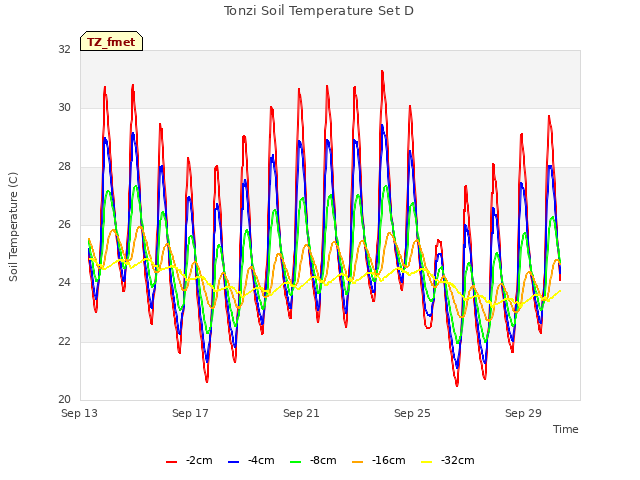Click the Sep 25 x-axis tick label
The image size is (640, 480).
point(412,413)
